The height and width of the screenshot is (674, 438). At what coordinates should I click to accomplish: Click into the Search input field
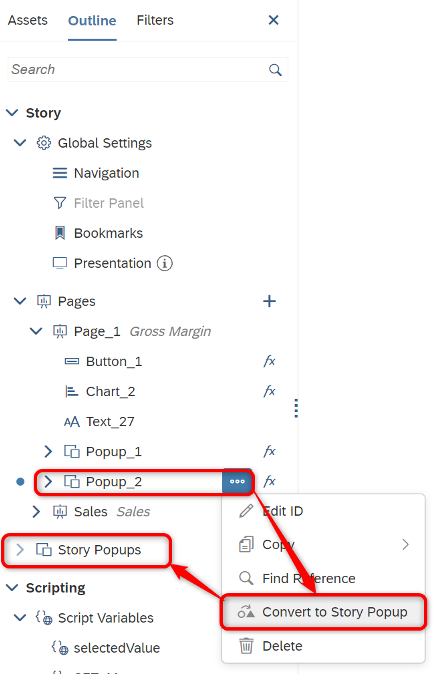138,70
